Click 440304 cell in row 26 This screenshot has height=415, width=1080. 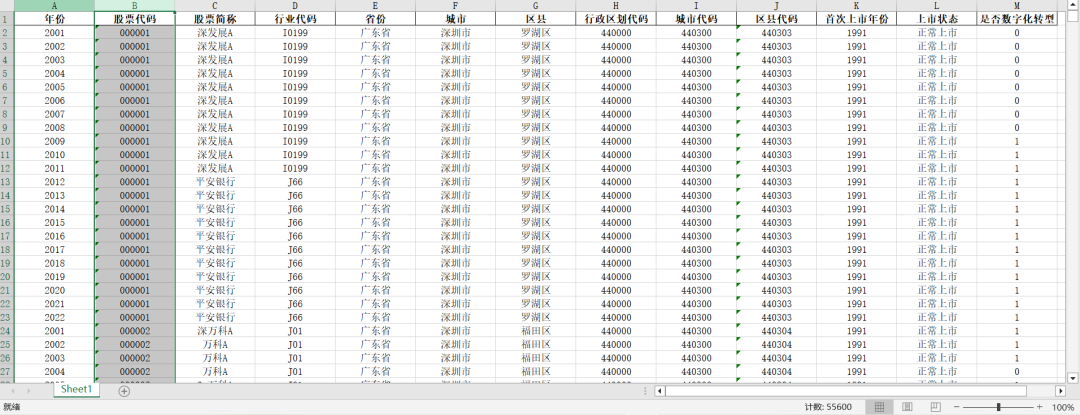click(776, 359)
